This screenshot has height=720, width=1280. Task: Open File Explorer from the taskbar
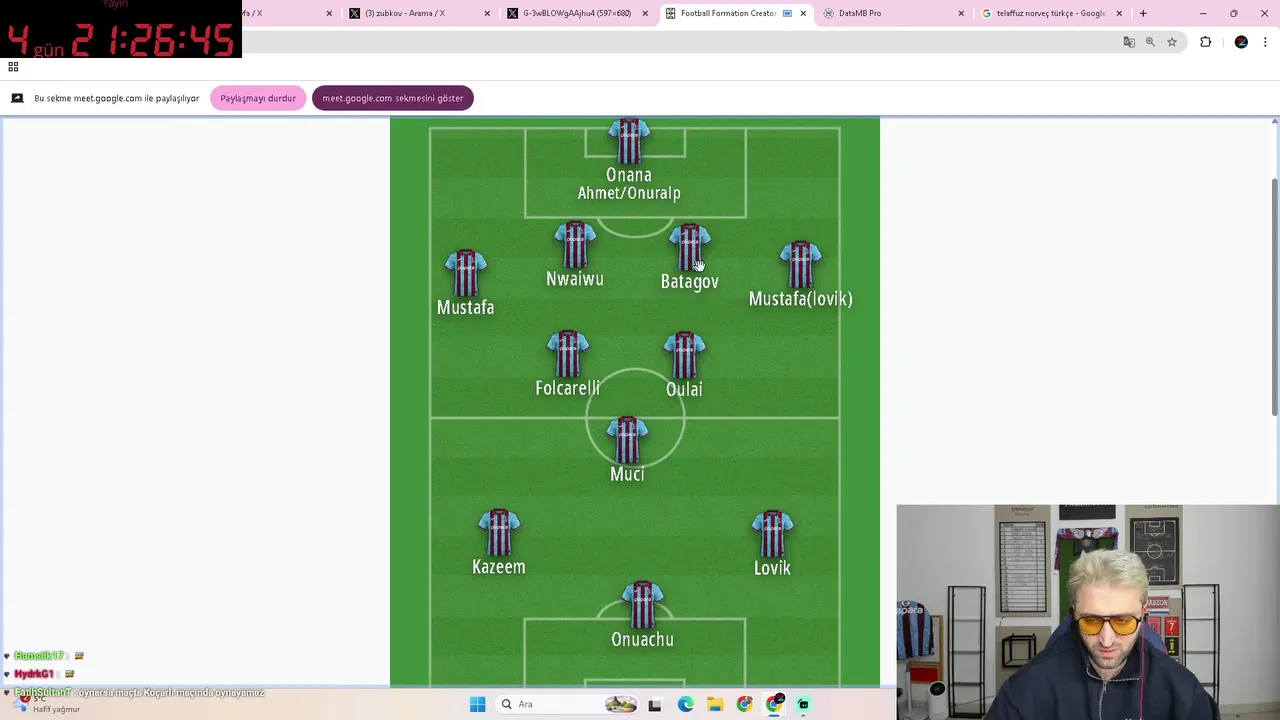click(x=715, y=704)
